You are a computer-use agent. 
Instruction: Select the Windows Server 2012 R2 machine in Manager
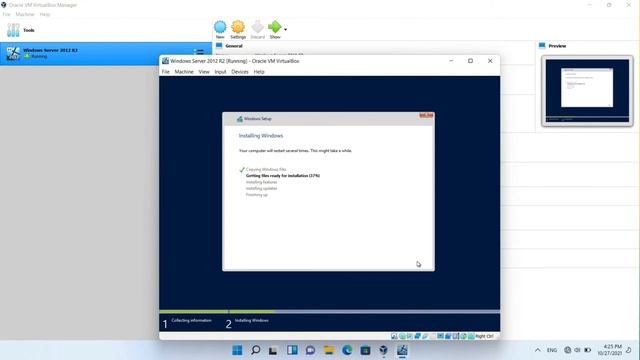pos(106,53)
